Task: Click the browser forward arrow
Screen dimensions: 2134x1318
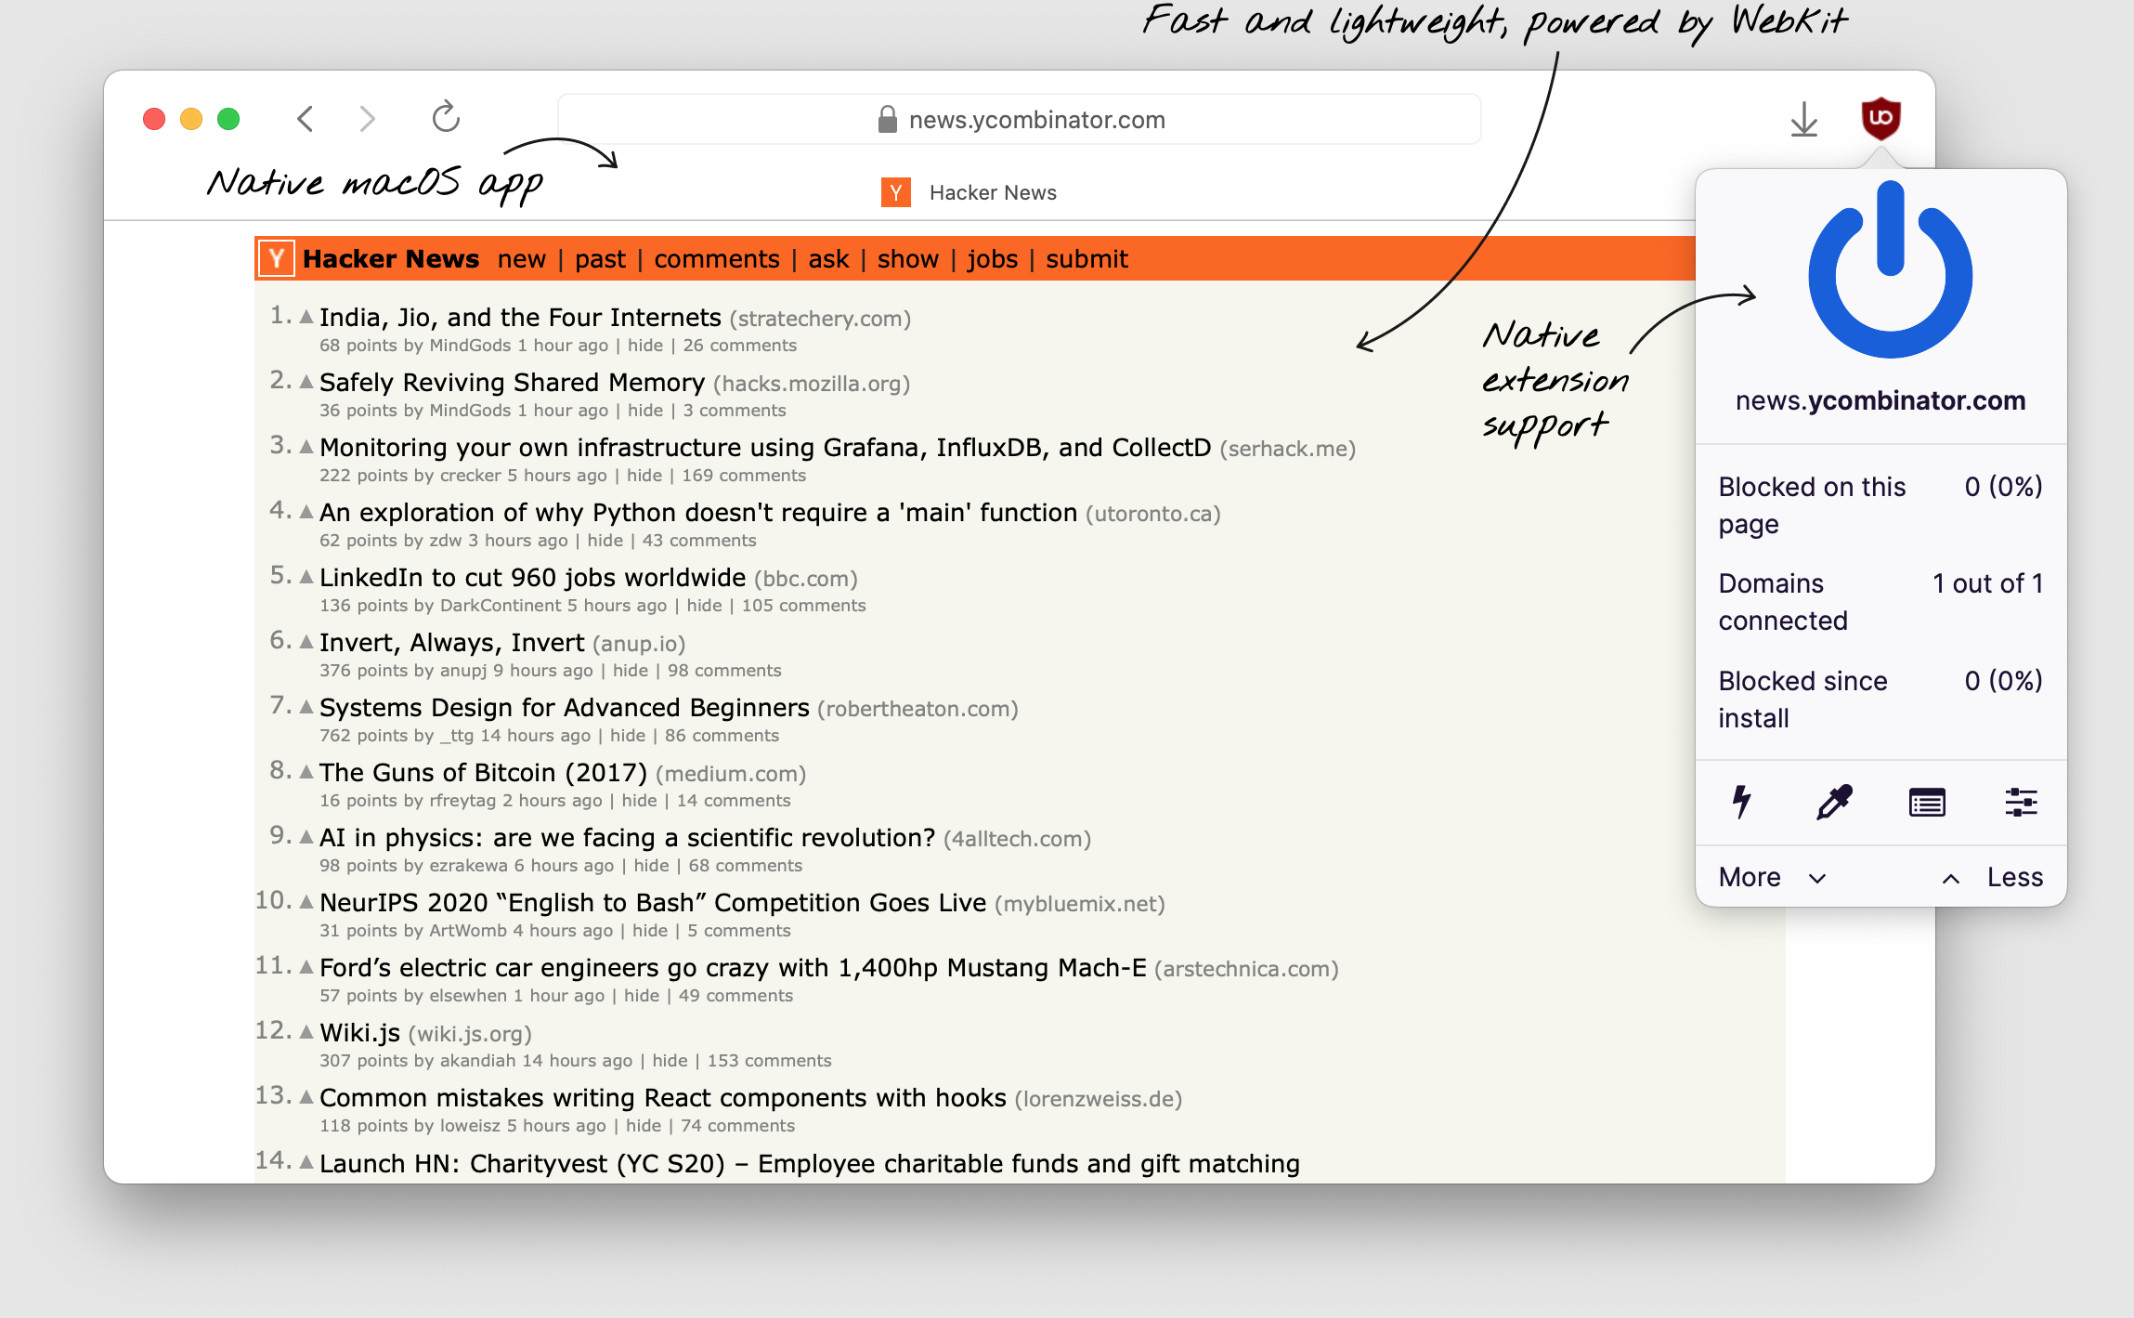Action: pos(367,119)
